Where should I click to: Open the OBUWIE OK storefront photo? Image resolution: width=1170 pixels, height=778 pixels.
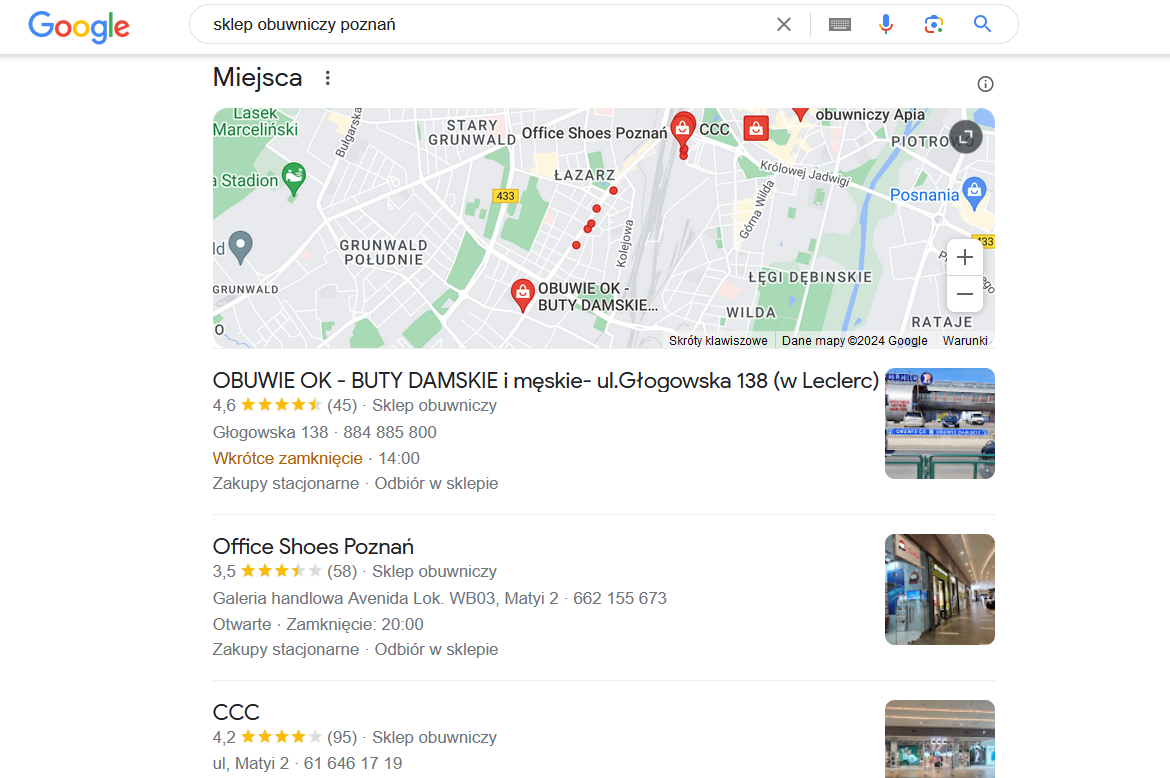pos(939,423)
